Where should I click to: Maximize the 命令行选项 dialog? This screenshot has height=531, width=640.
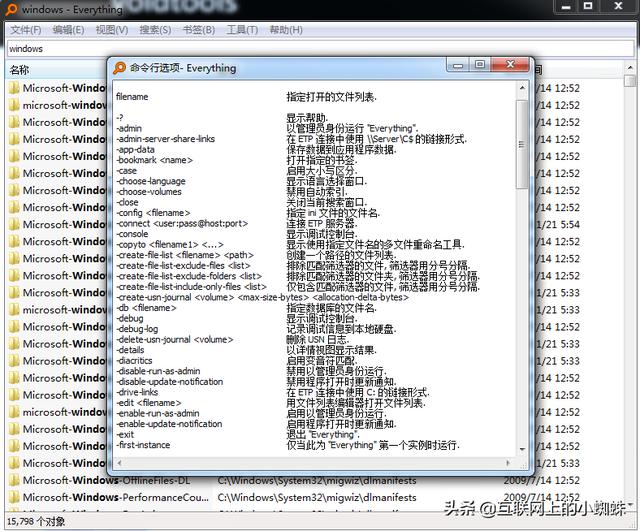pos(480,64)
